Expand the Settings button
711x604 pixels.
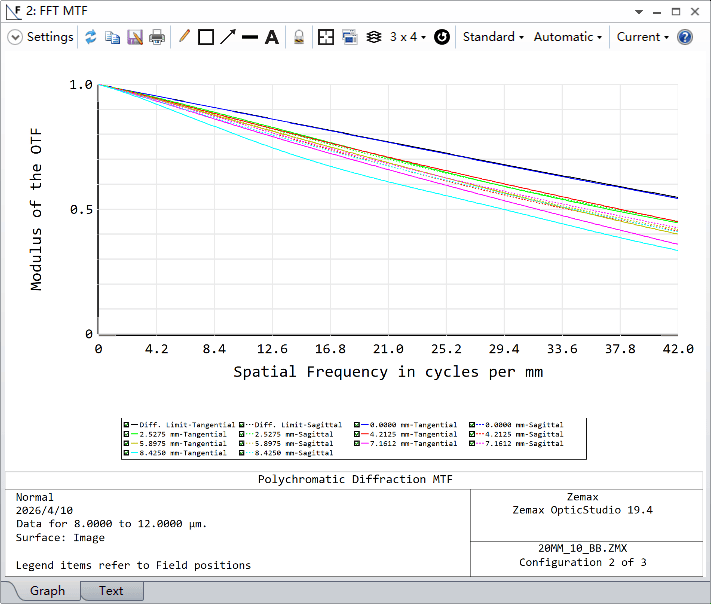pos(41,37)
